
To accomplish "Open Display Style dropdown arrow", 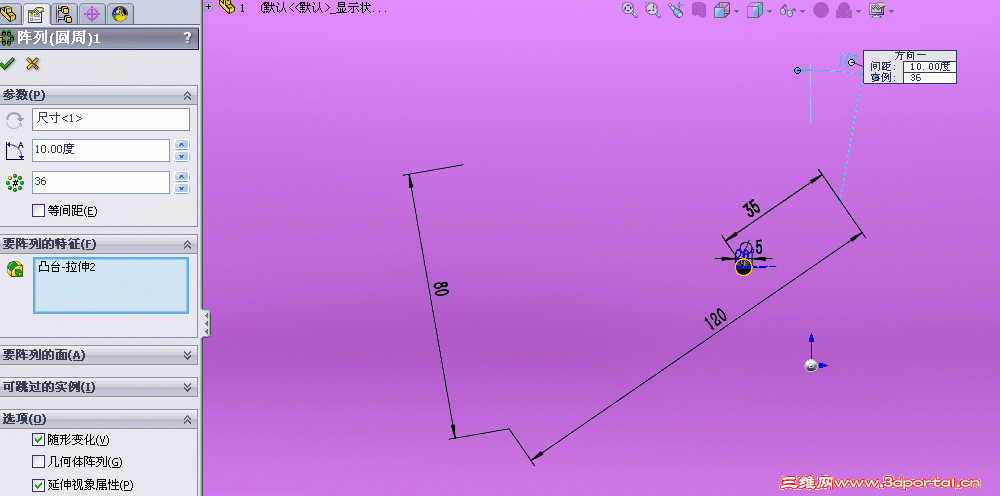I will point(770,11).
